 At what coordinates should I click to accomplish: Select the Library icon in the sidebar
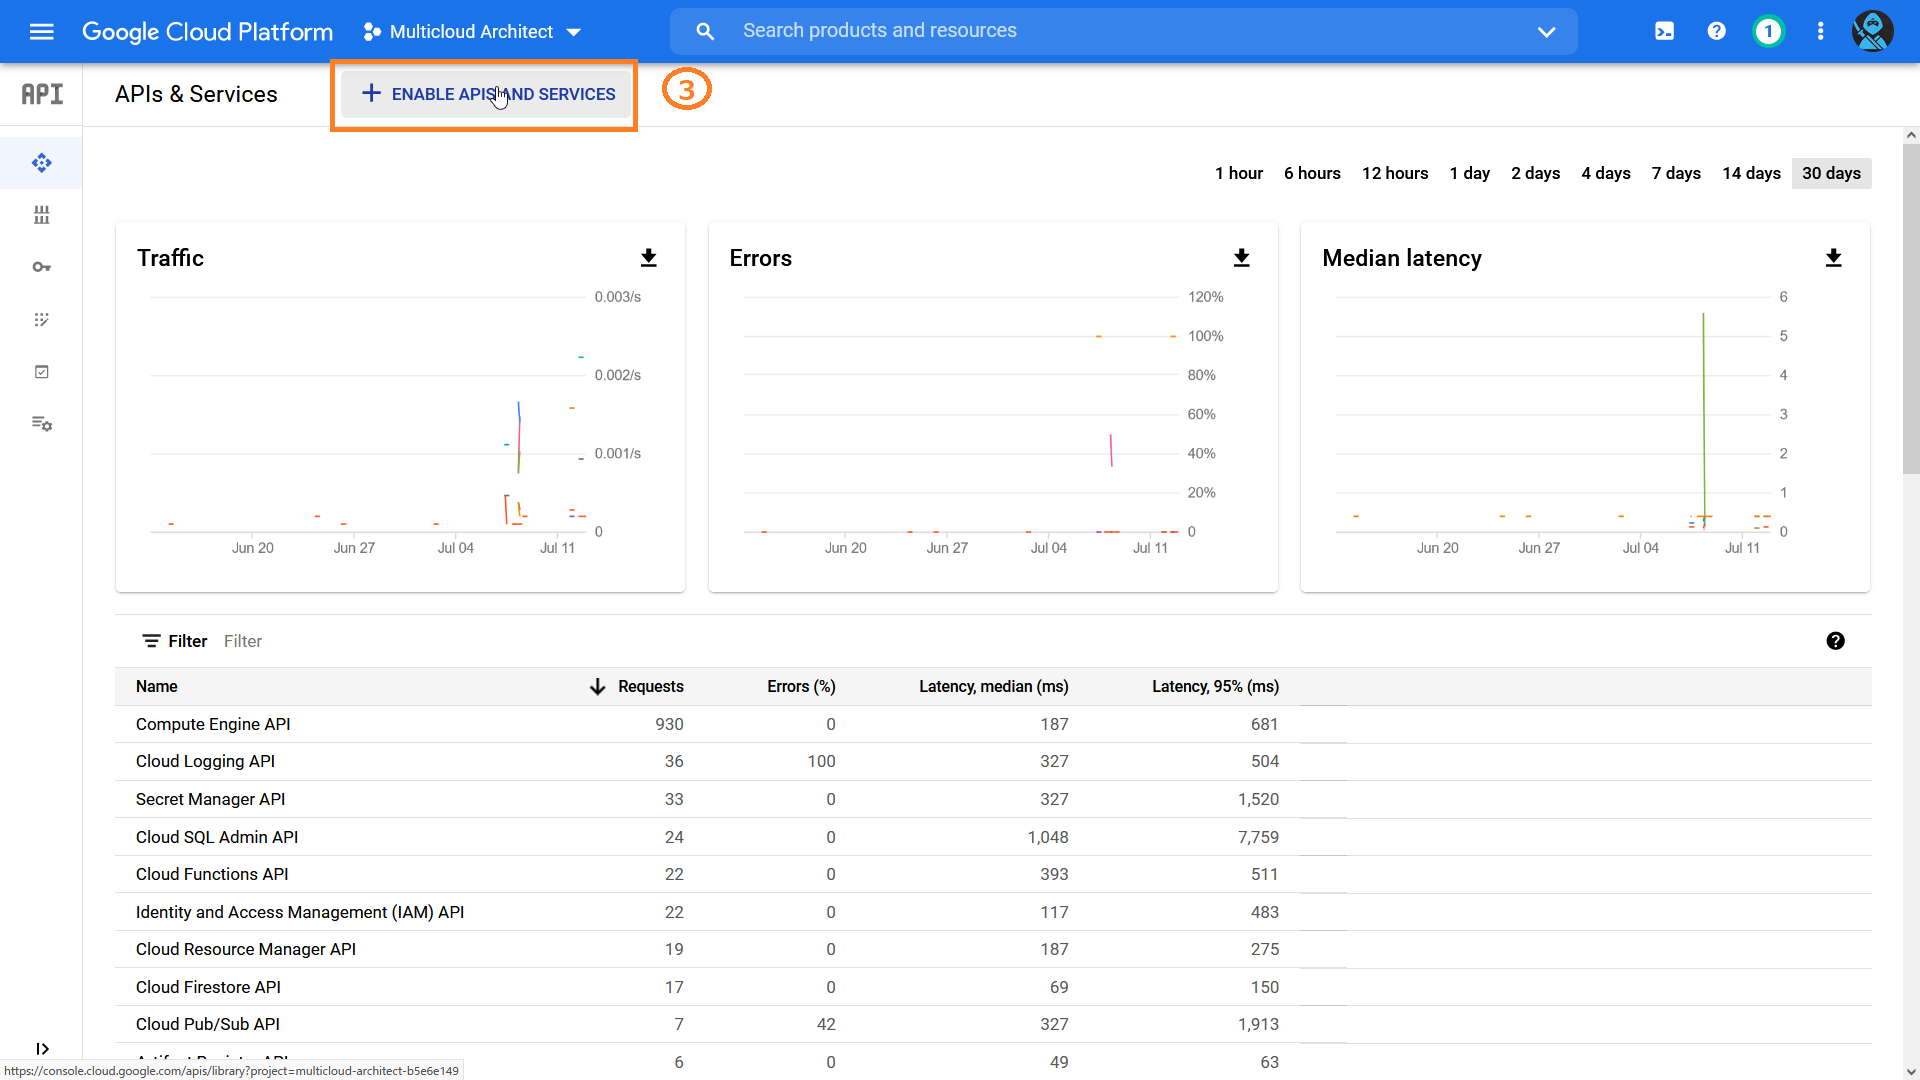point(41,215)
